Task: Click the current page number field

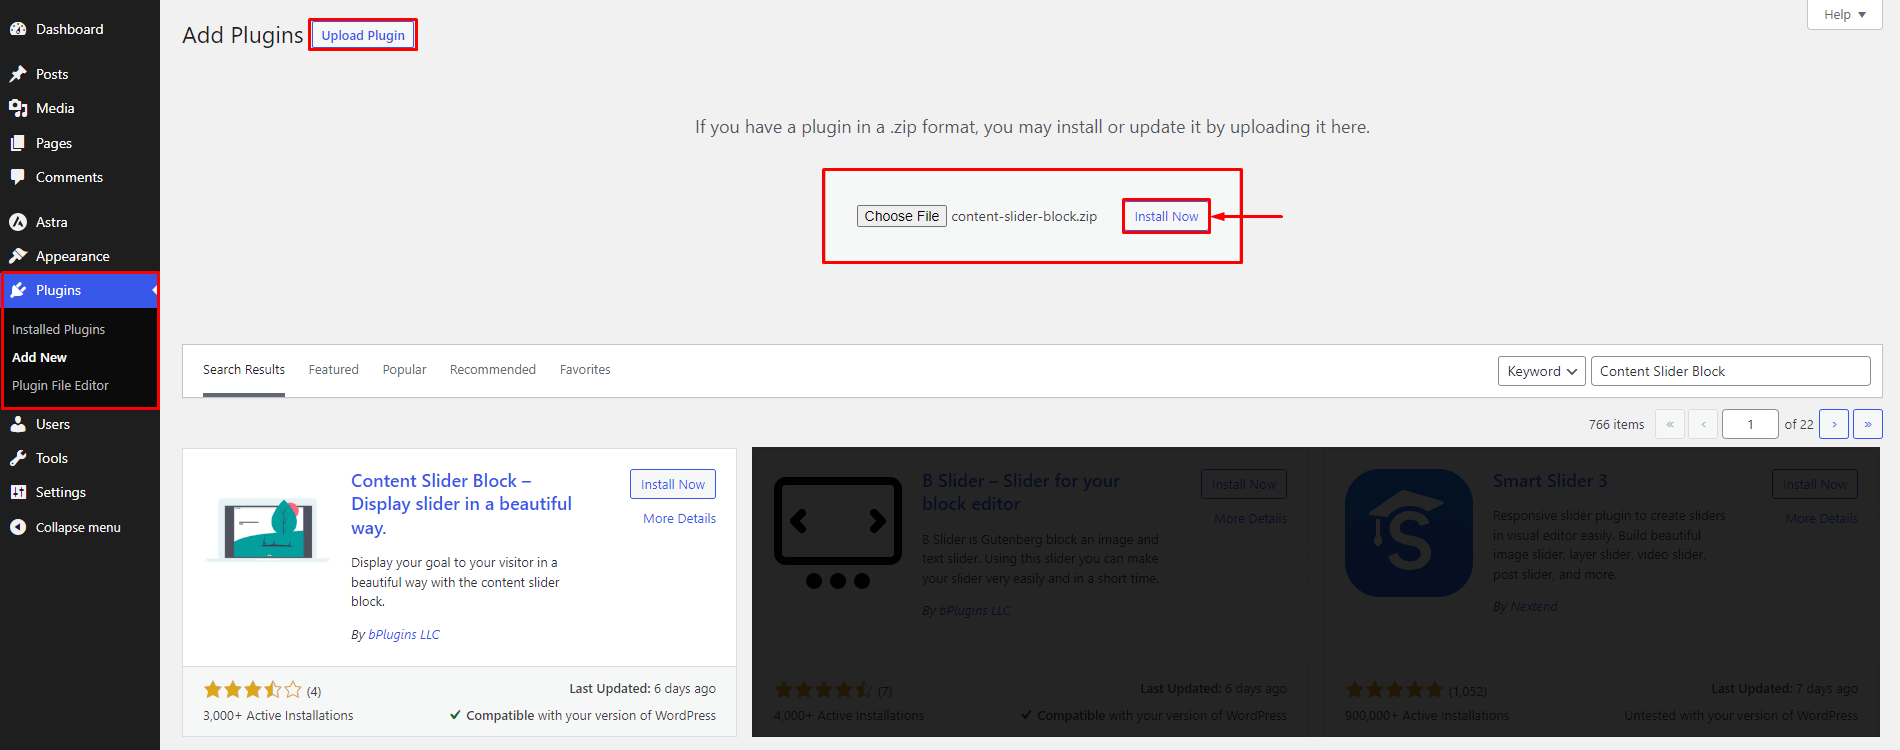Action: 1750,424
